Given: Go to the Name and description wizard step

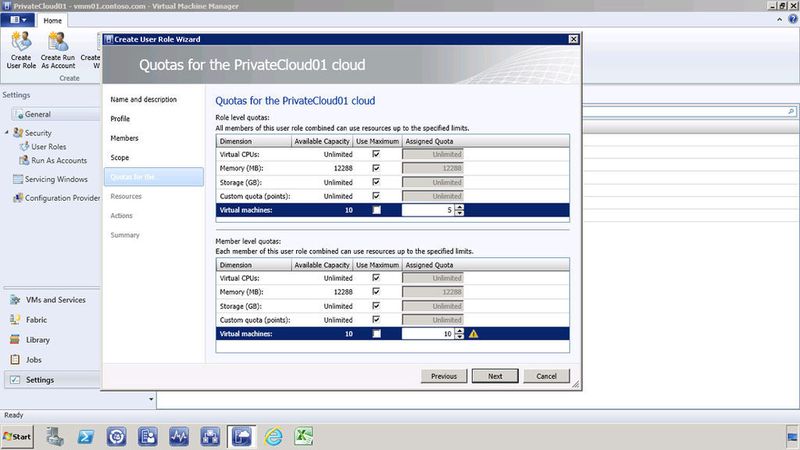Looking at the screenshot, I should (143, 99).
